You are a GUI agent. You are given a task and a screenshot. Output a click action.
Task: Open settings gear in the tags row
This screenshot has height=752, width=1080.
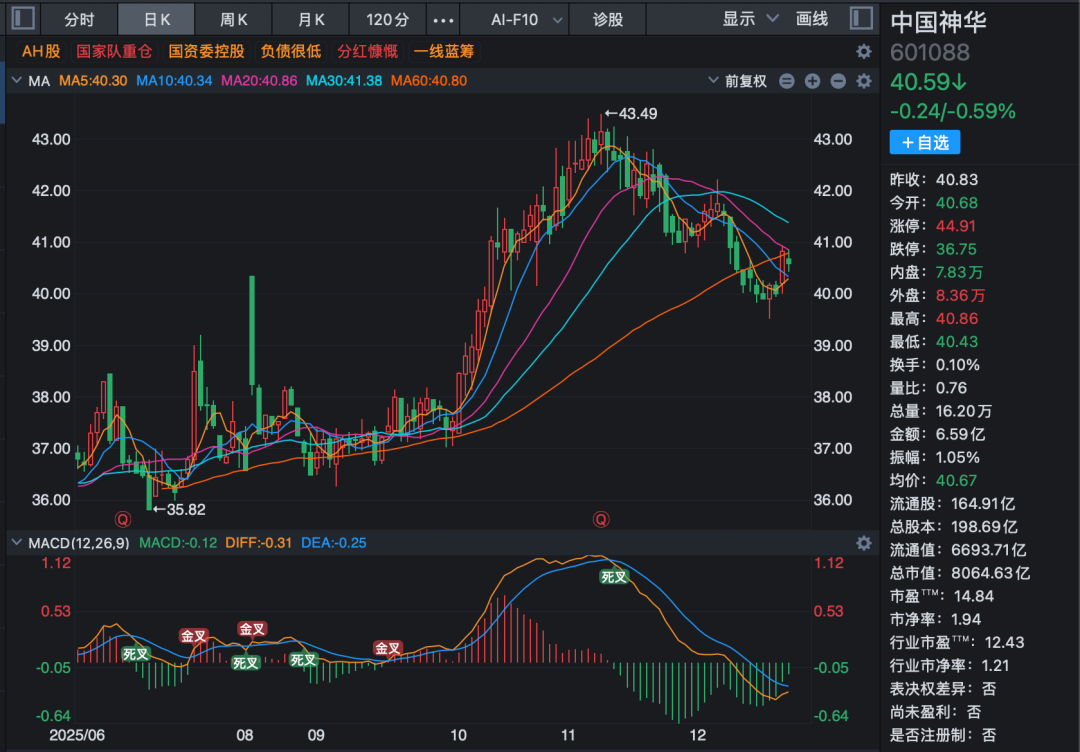click(x=864, y=51)
